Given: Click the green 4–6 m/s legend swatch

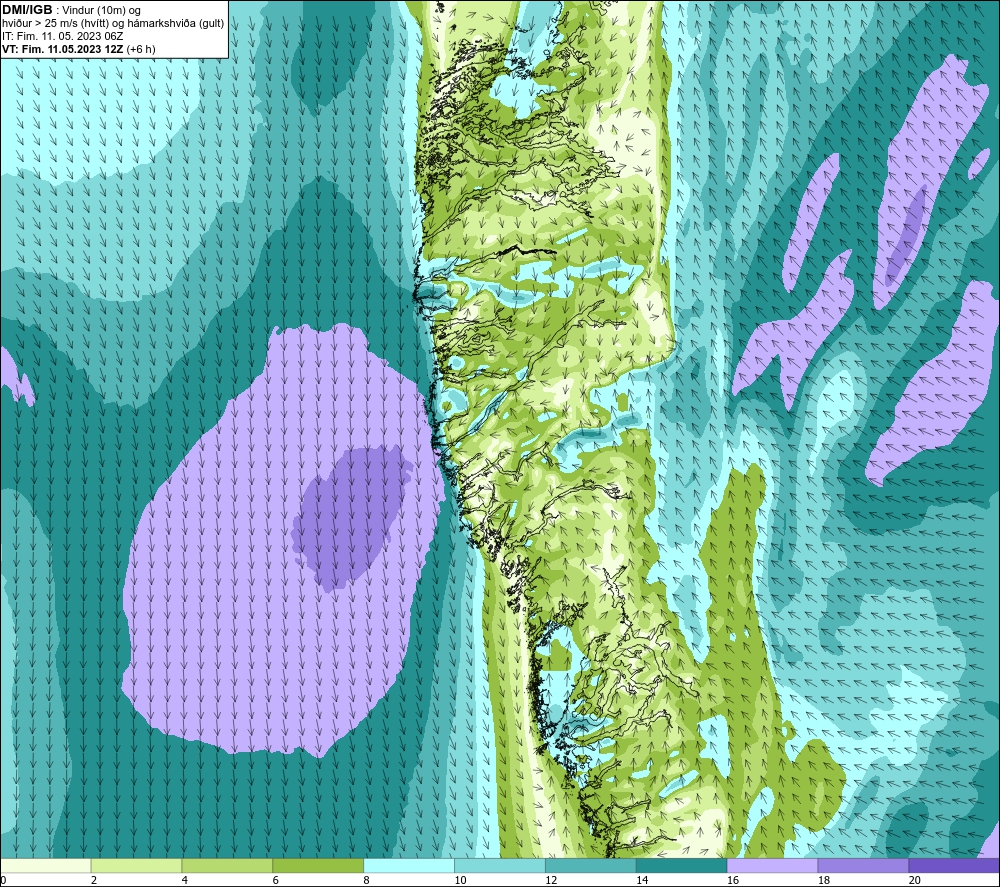Looking at the screenshot, I should pos(227,865).
